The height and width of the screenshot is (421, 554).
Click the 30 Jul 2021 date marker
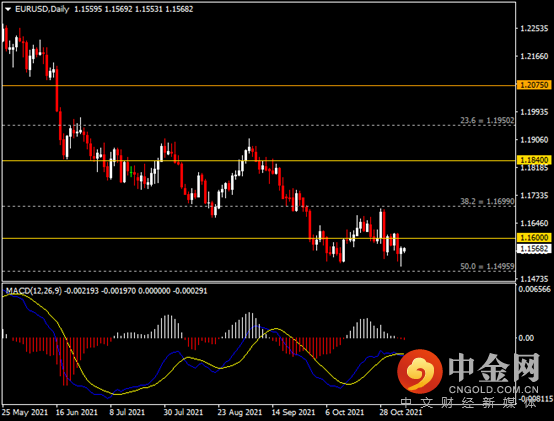183,412
